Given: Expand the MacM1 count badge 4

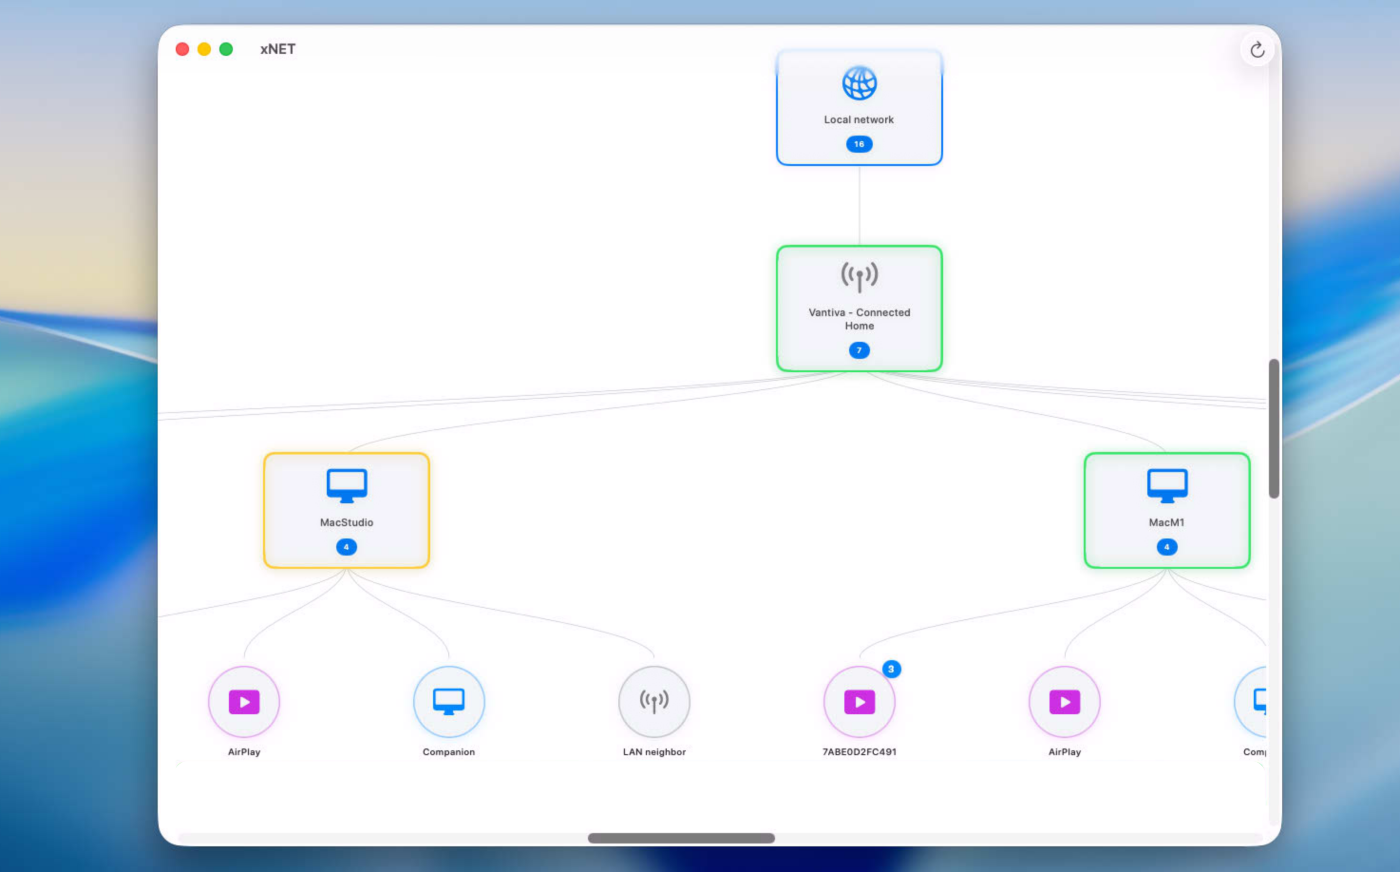Looking at the screenshot, I should pyautogui.click(x=1166, y=547).
